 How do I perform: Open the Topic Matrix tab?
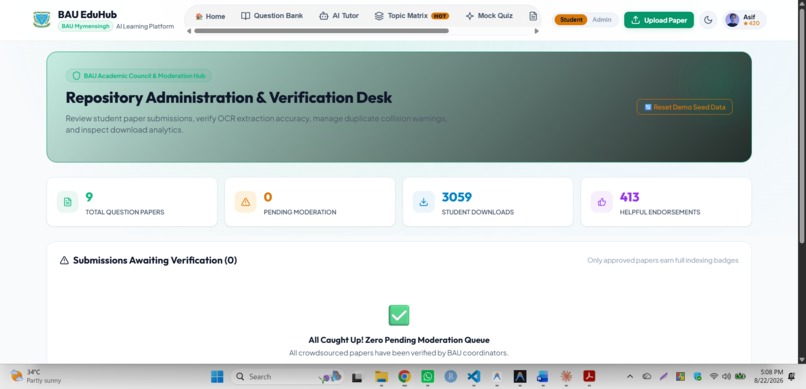(412, 16)
